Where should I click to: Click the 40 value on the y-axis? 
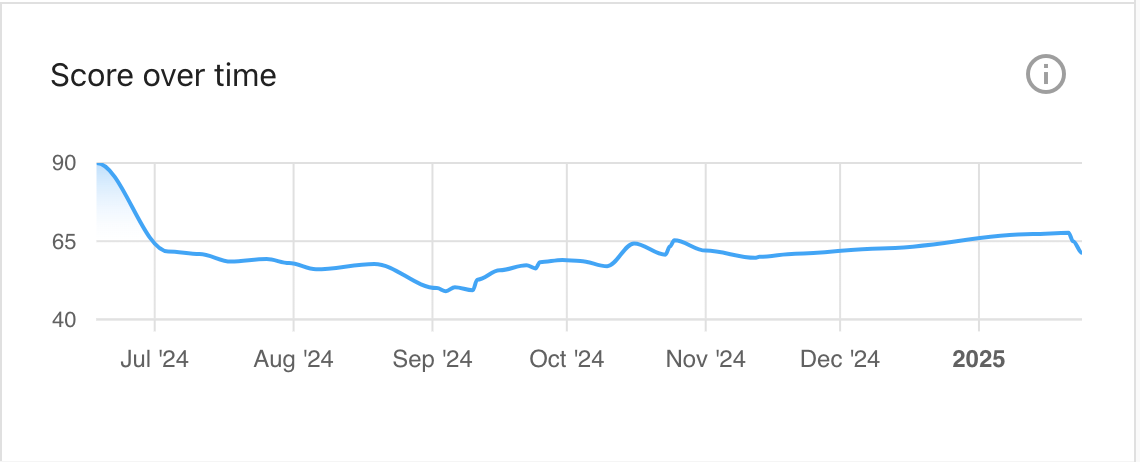pyautogui.click(x=64, y=319)
